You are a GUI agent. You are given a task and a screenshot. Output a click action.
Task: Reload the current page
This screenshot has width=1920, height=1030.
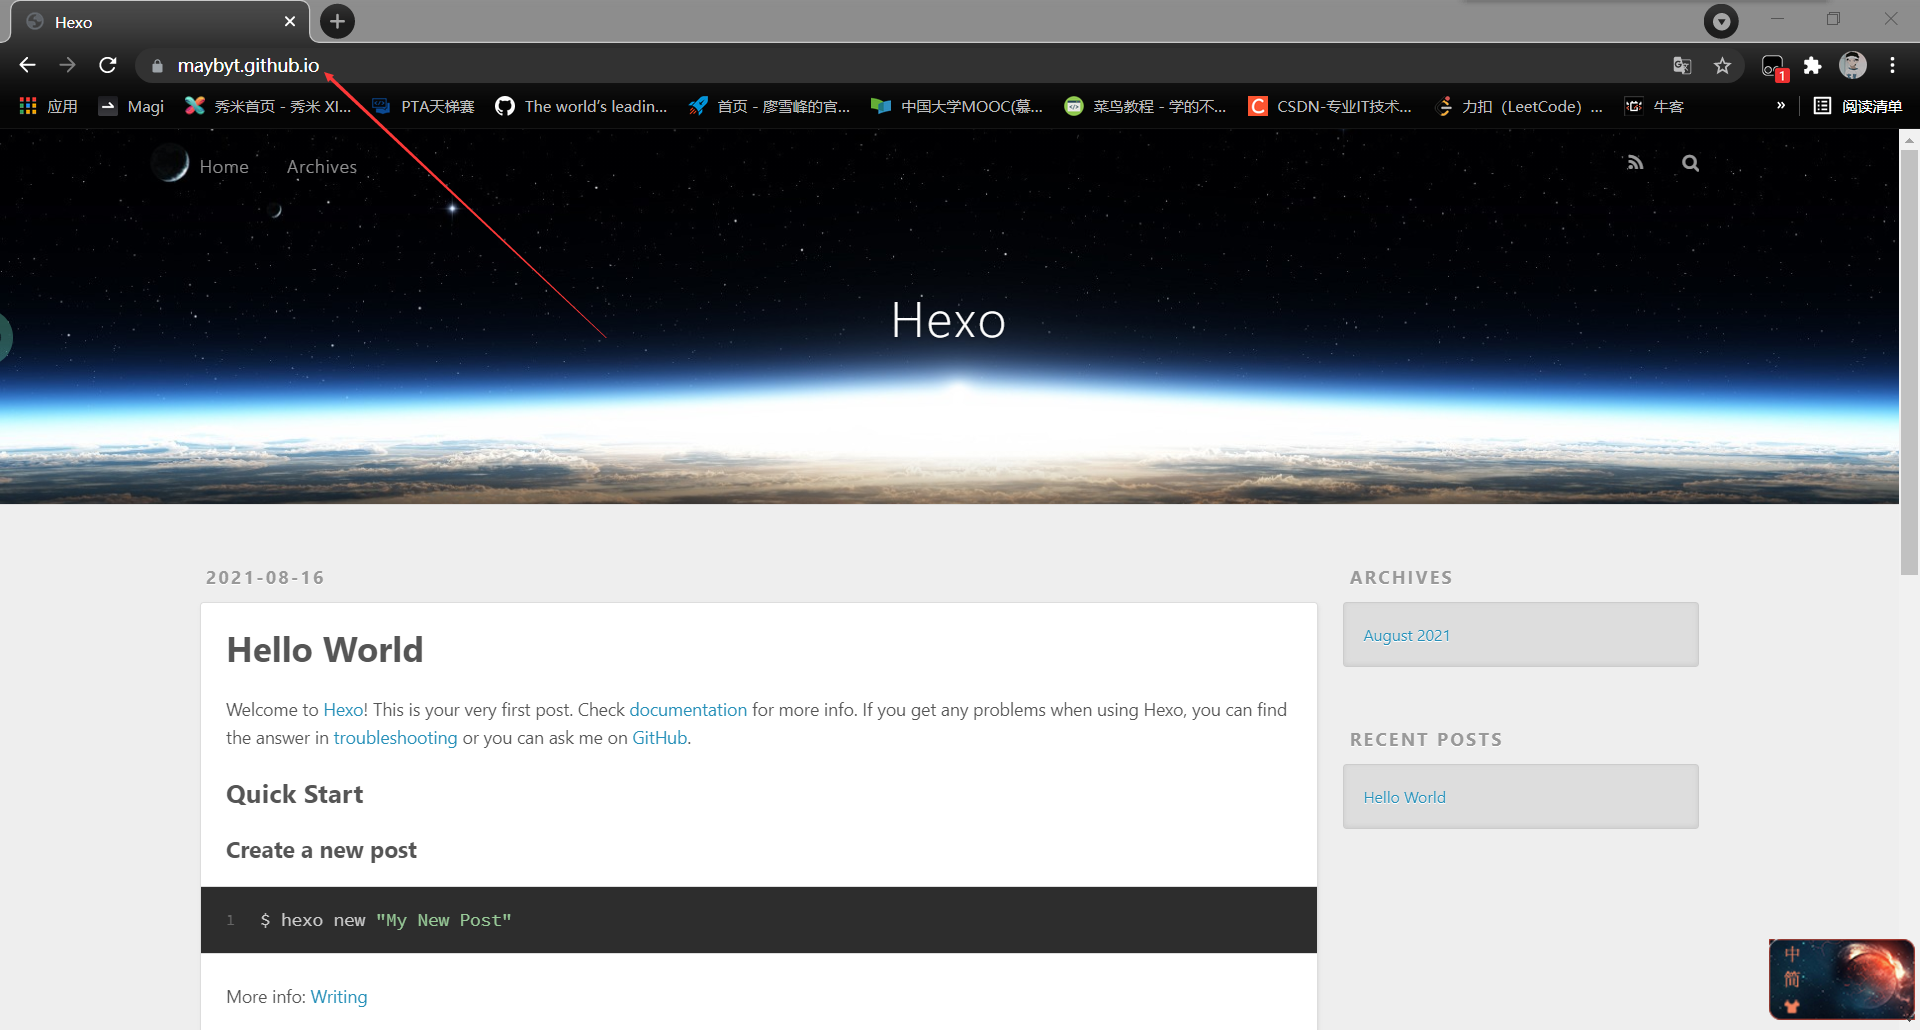click(108, 65)
